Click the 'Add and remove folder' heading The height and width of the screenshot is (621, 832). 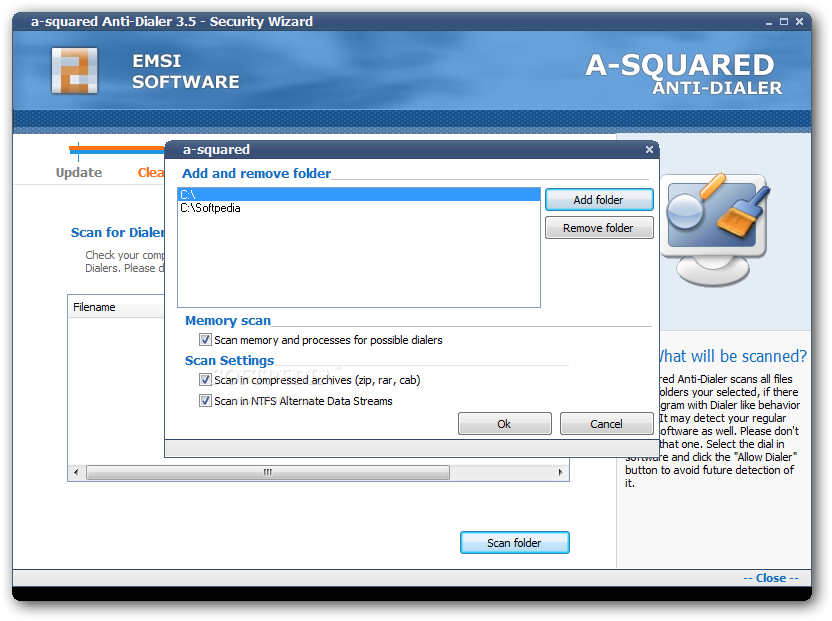pos(256,174)
